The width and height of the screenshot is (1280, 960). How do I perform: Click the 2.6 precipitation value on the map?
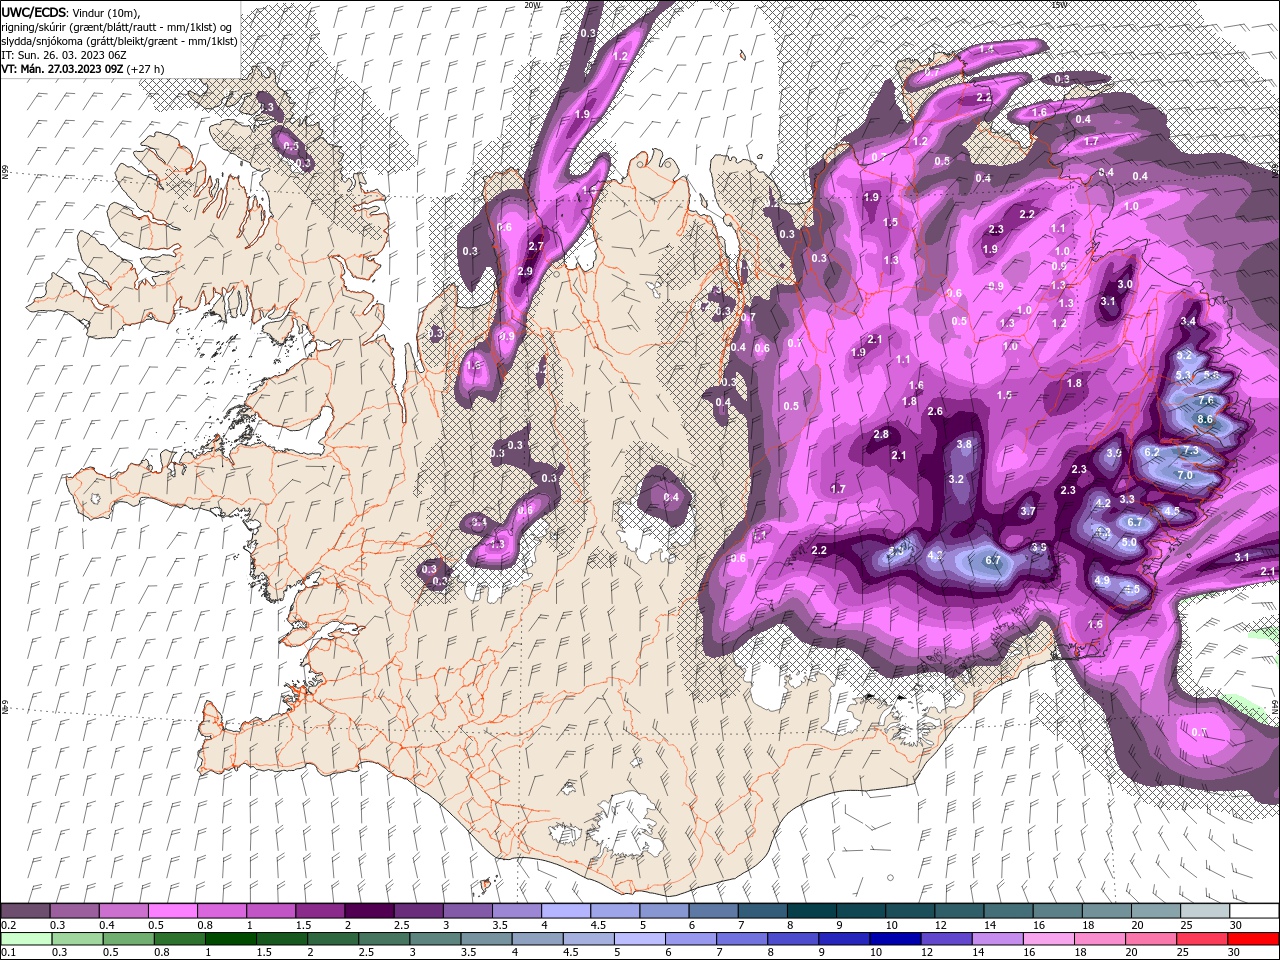coord(935,411)
